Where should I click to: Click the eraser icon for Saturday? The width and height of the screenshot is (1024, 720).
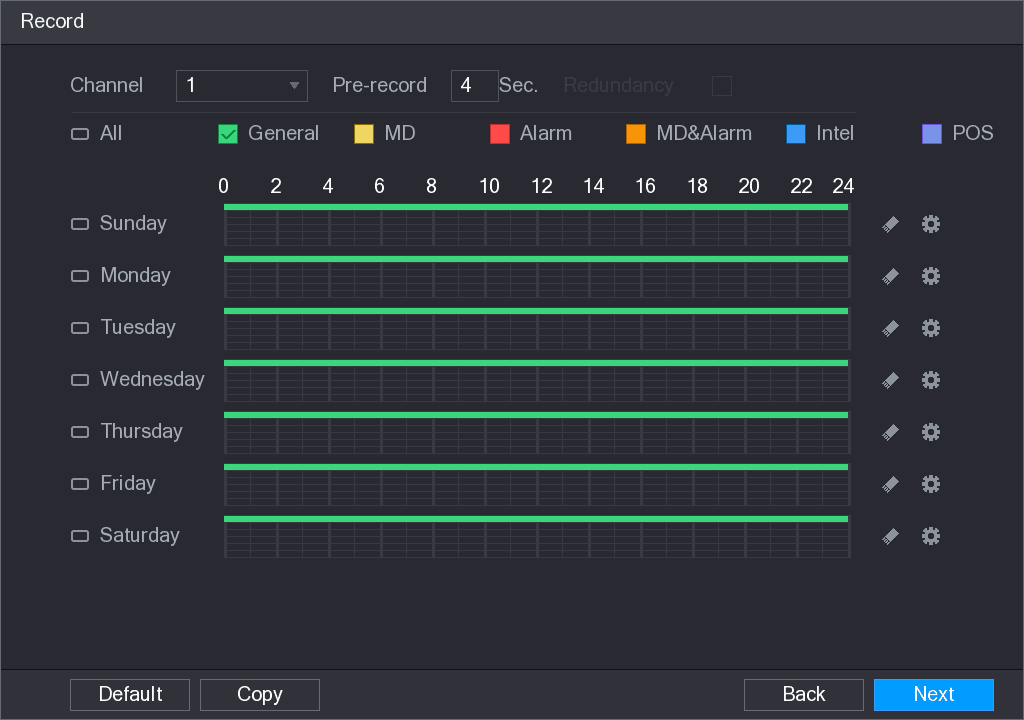click(890, 536)
